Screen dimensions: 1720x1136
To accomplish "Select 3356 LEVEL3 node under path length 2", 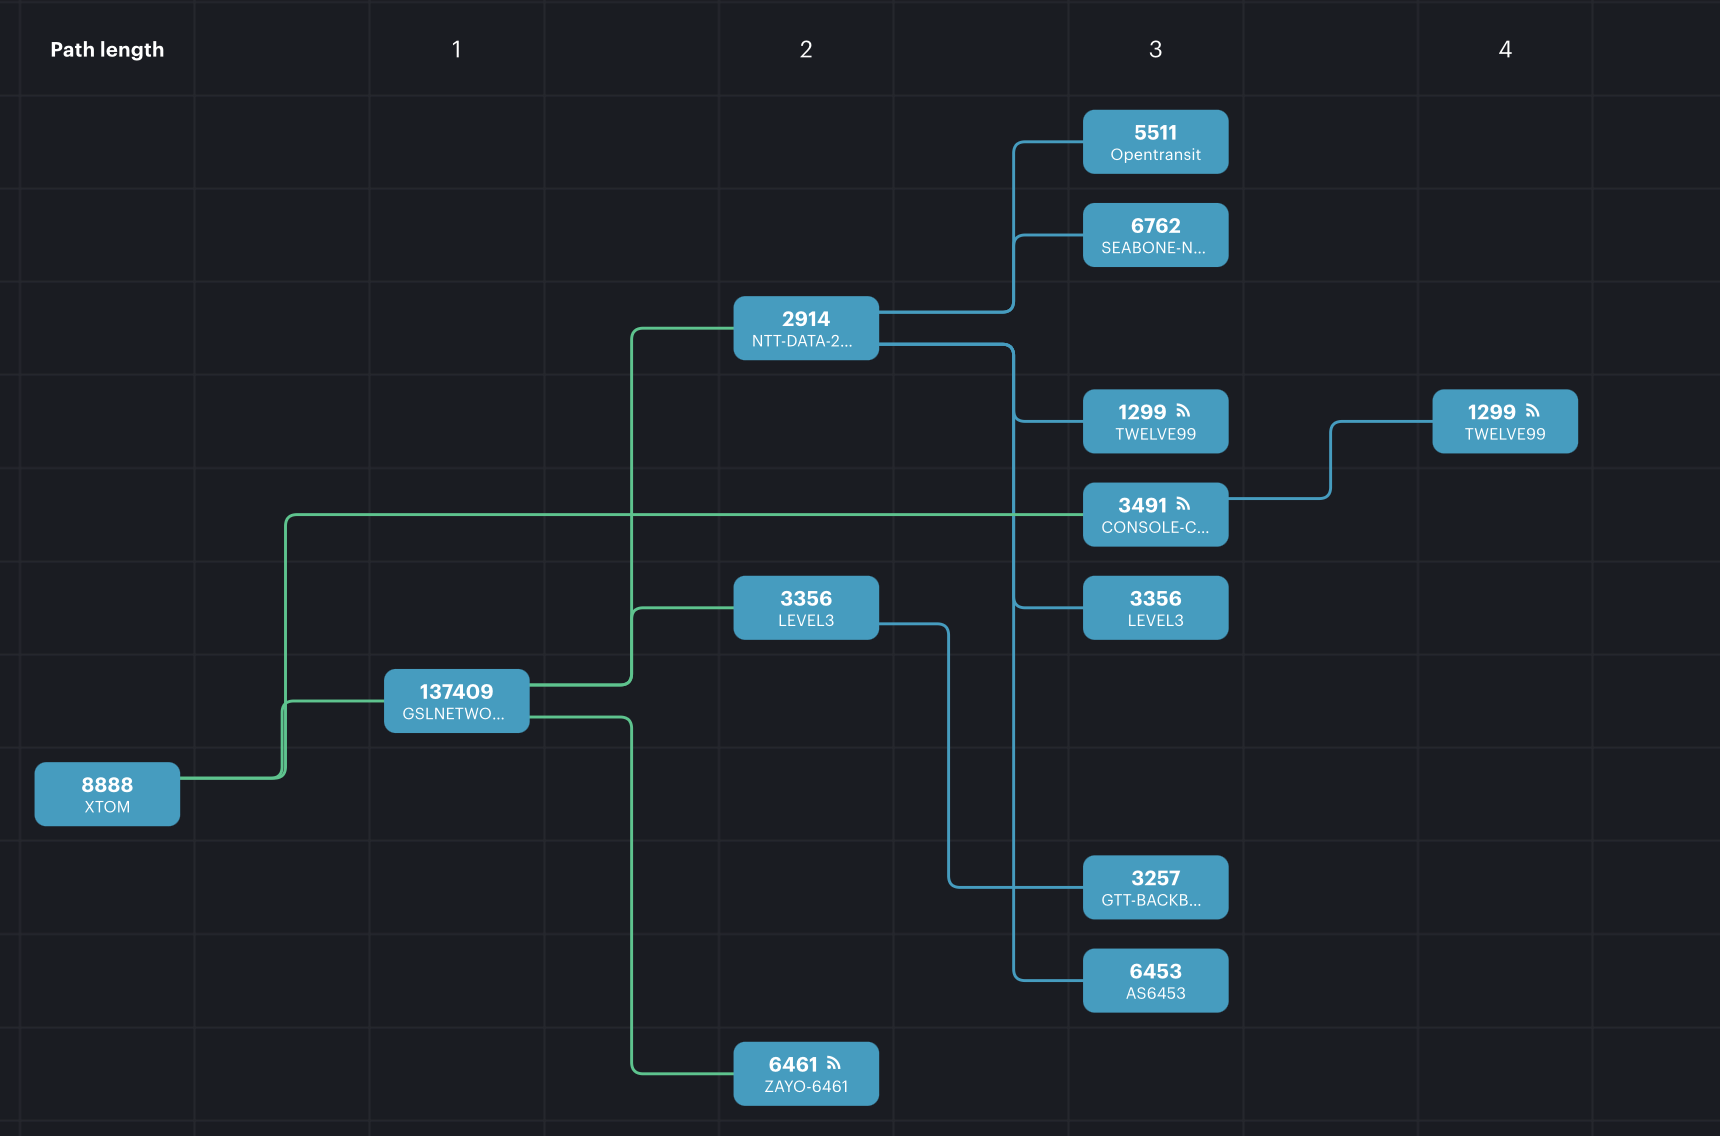I will 806,608.
